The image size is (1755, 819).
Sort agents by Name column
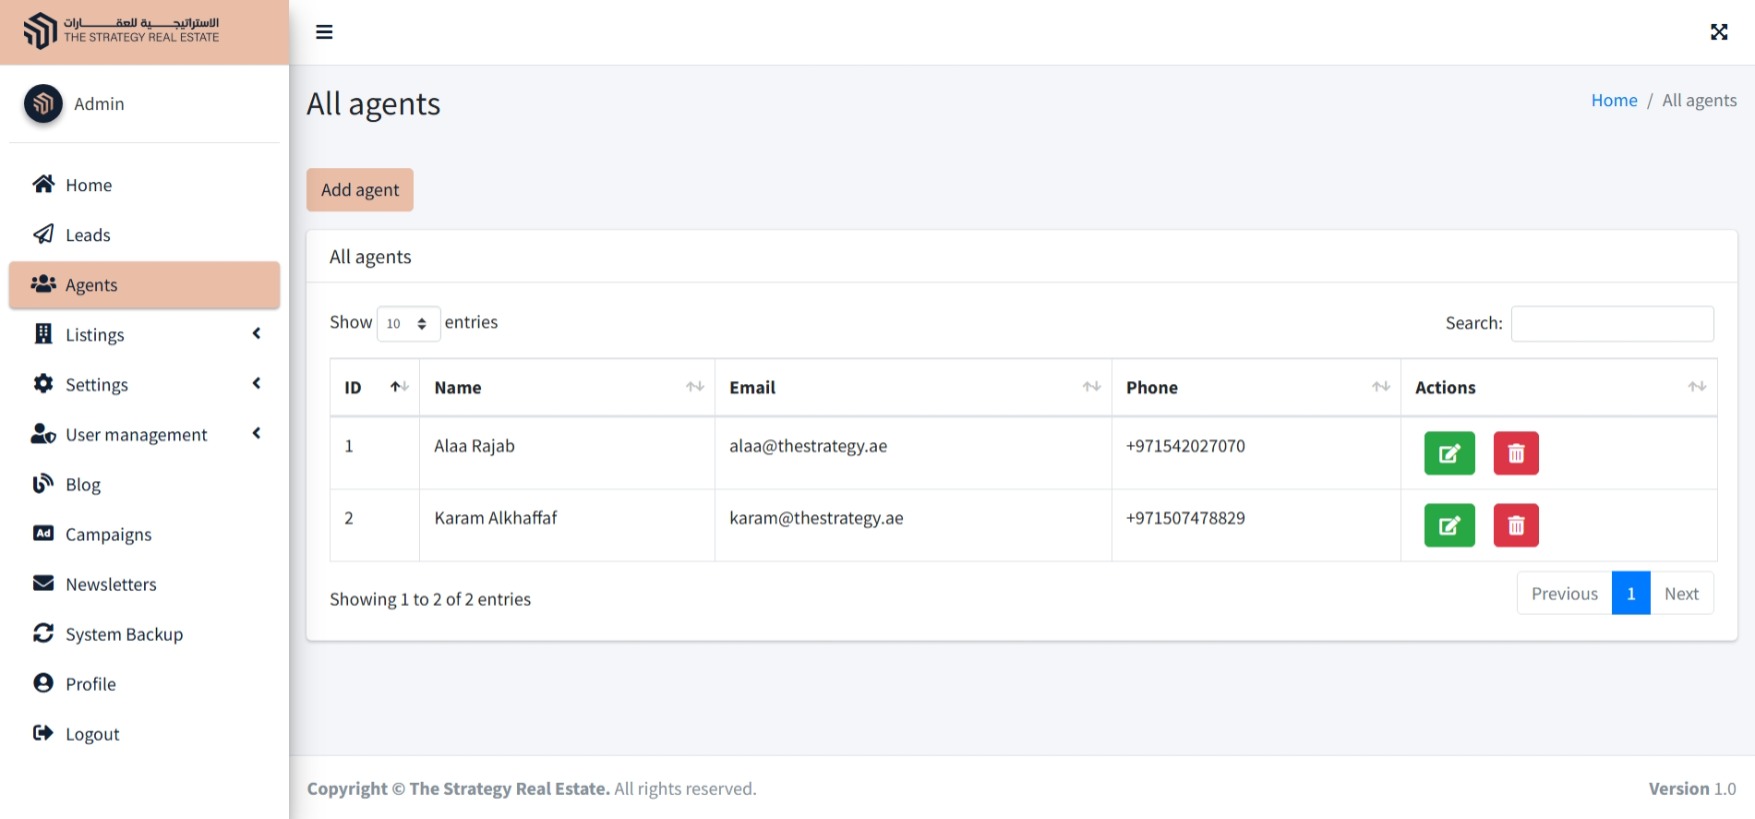[x=567, y=387]
